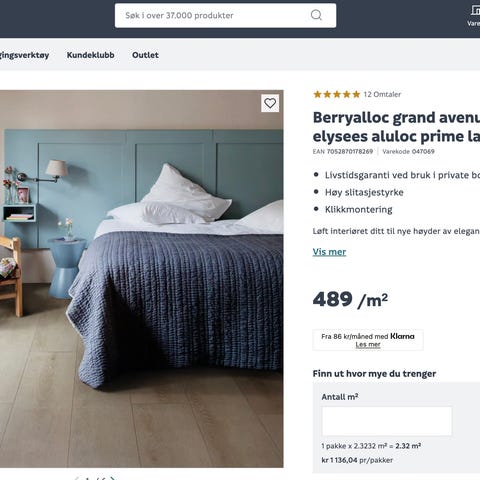
Task: Click the 'Fra 86 kr/måned med Klarna' box
Action: (x=368, y=340)
